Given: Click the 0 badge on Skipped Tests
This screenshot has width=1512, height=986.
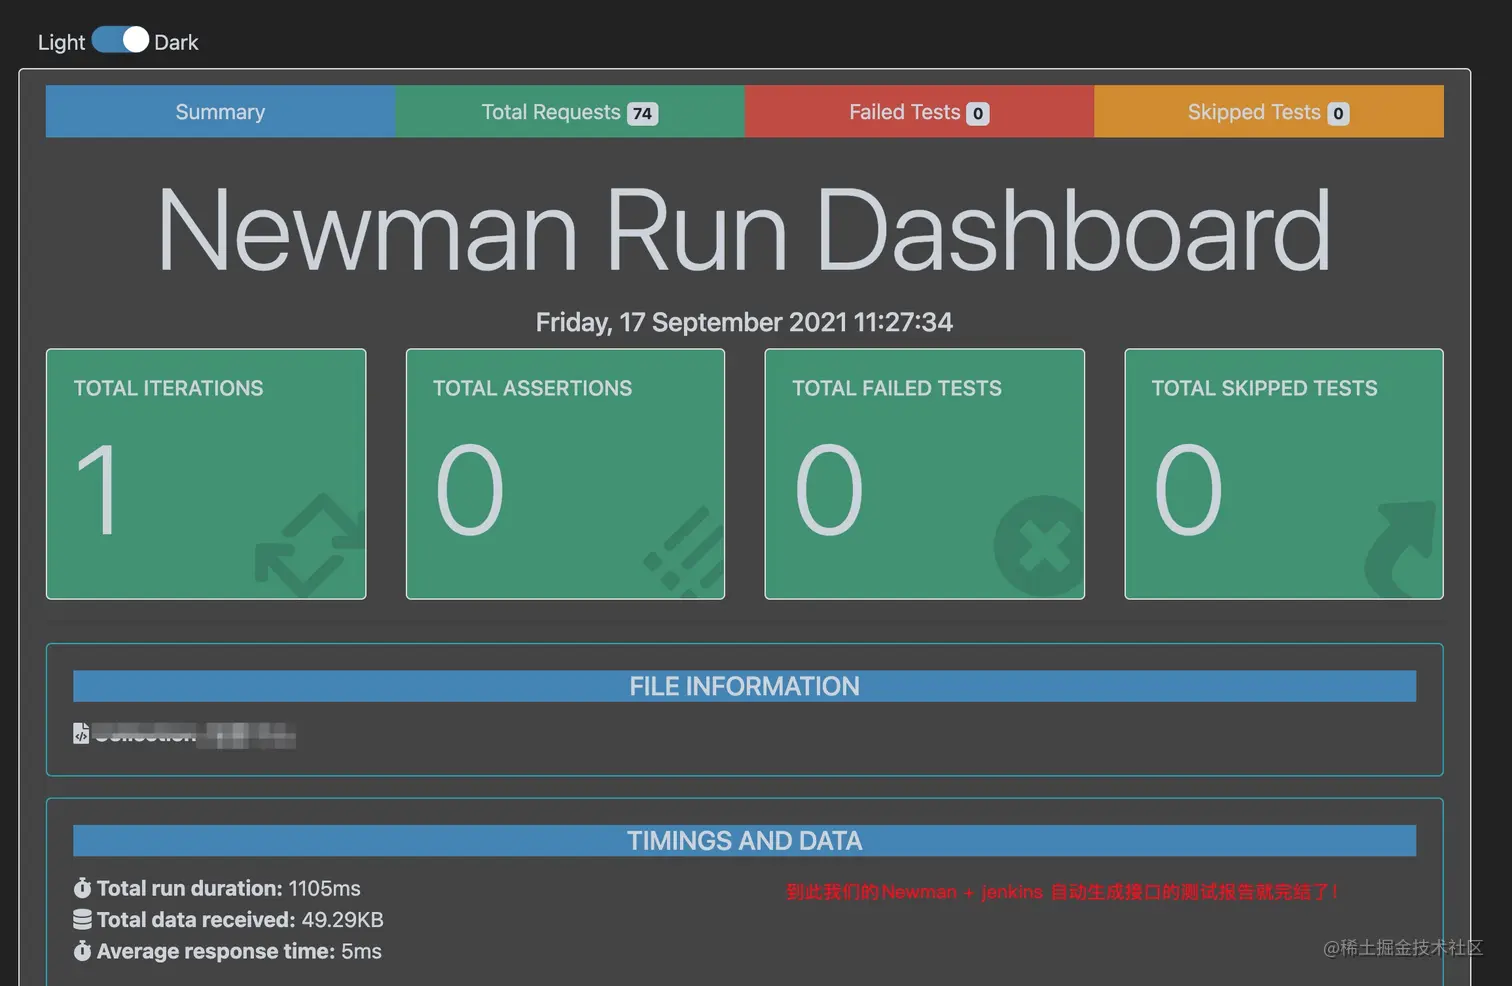Looking at the screenshot, I should pos(1338,114).
